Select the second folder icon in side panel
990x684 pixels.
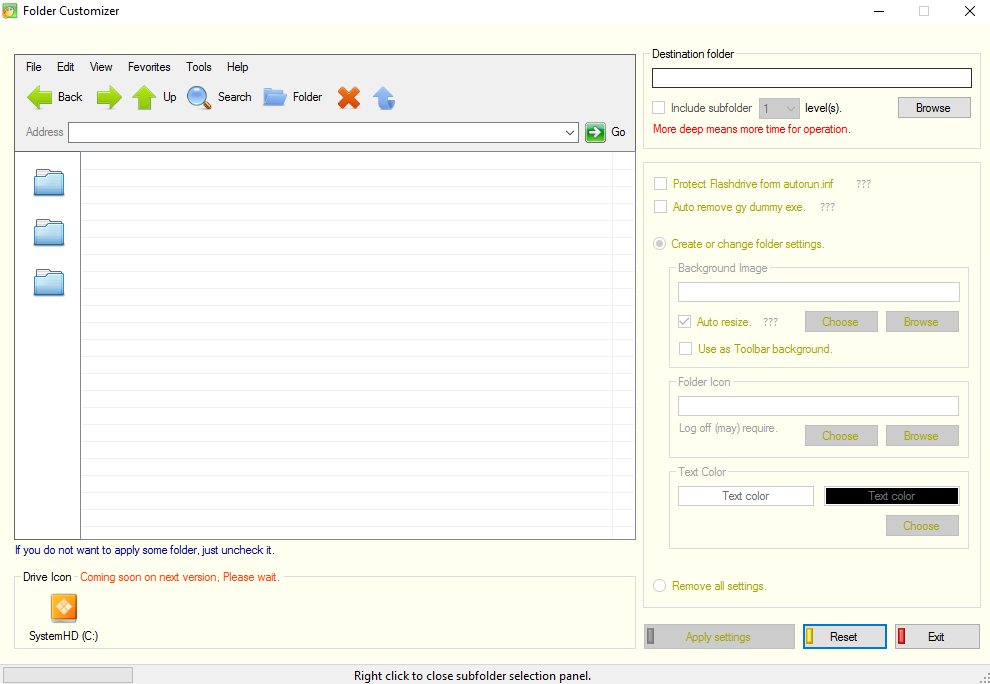(x=49, y=232)
